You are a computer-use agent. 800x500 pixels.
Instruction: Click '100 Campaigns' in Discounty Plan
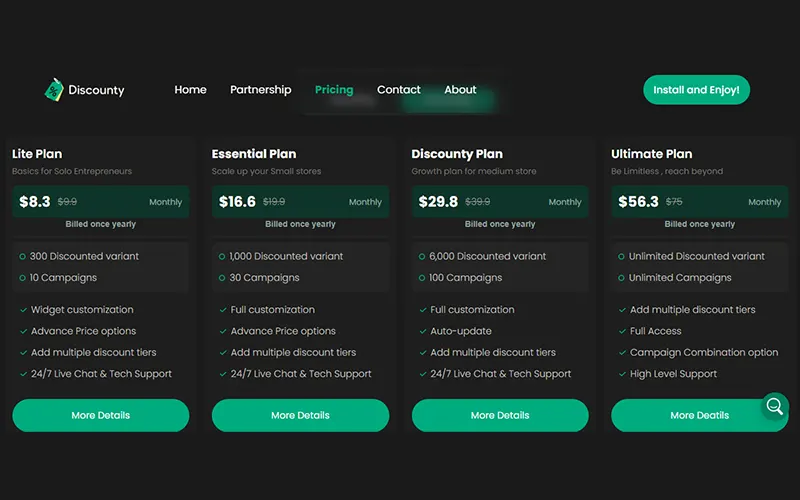[465, 278]
